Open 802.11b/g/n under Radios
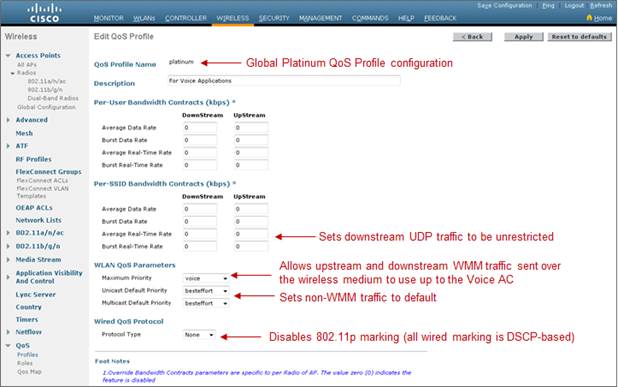The width and height of the screenshot is (618, 387). (x=45, y=90)
